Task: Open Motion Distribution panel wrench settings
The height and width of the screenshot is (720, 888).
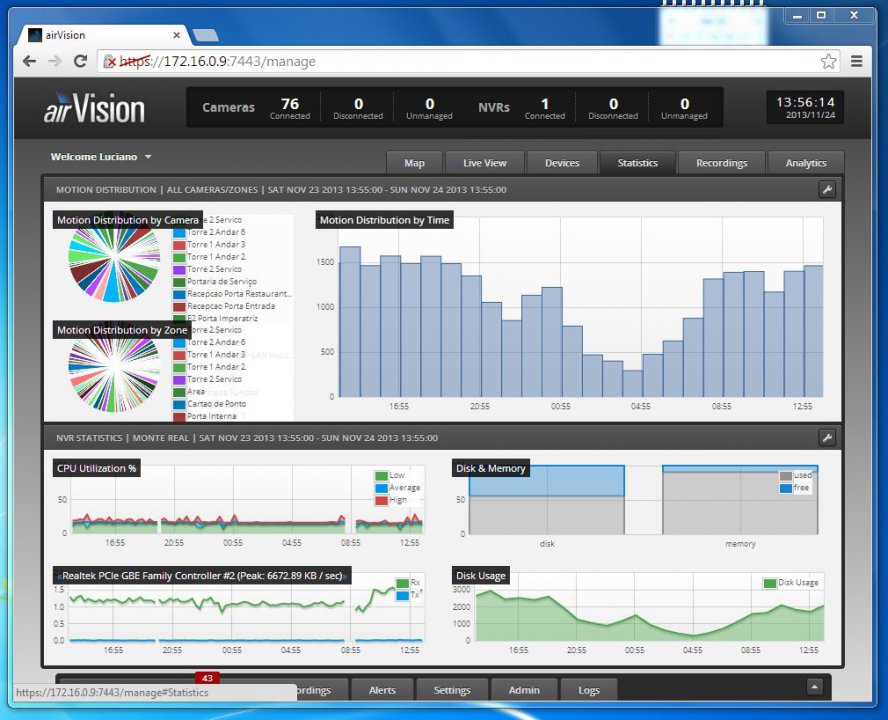Action: [x=826, y=189]
